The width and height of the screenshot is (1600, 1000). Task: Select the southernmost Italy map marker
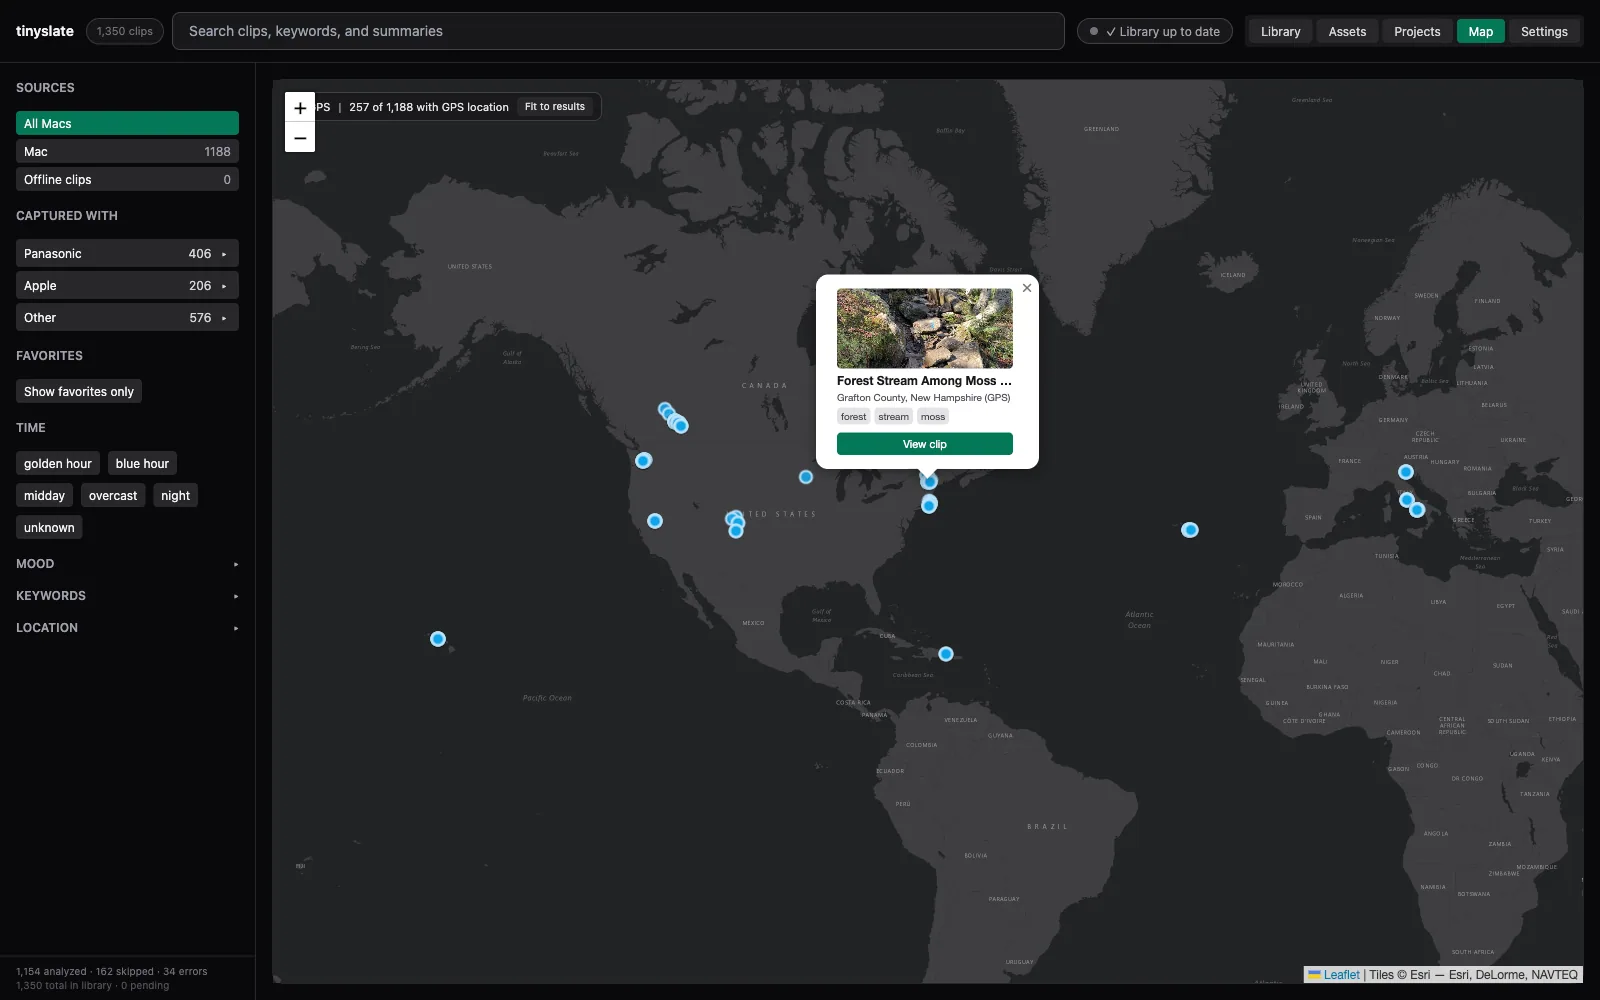1417,510
